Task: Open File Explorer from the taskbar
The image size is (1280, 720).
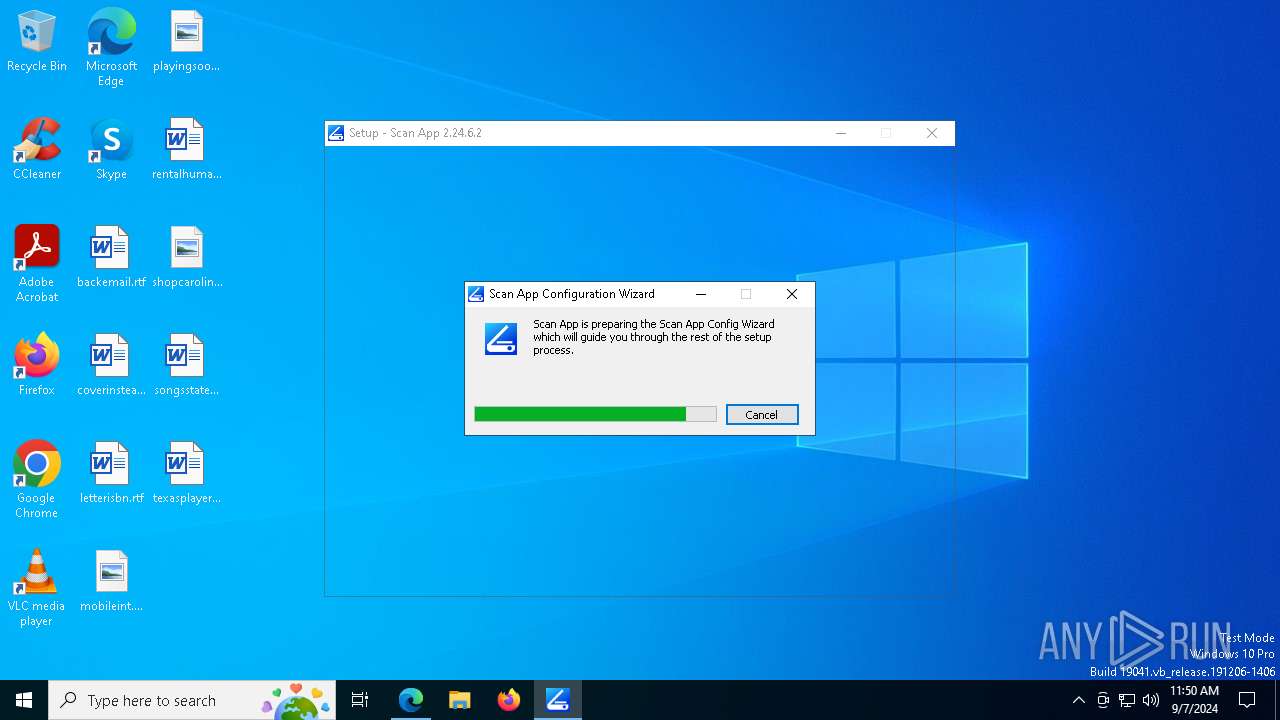Action: 460,700
